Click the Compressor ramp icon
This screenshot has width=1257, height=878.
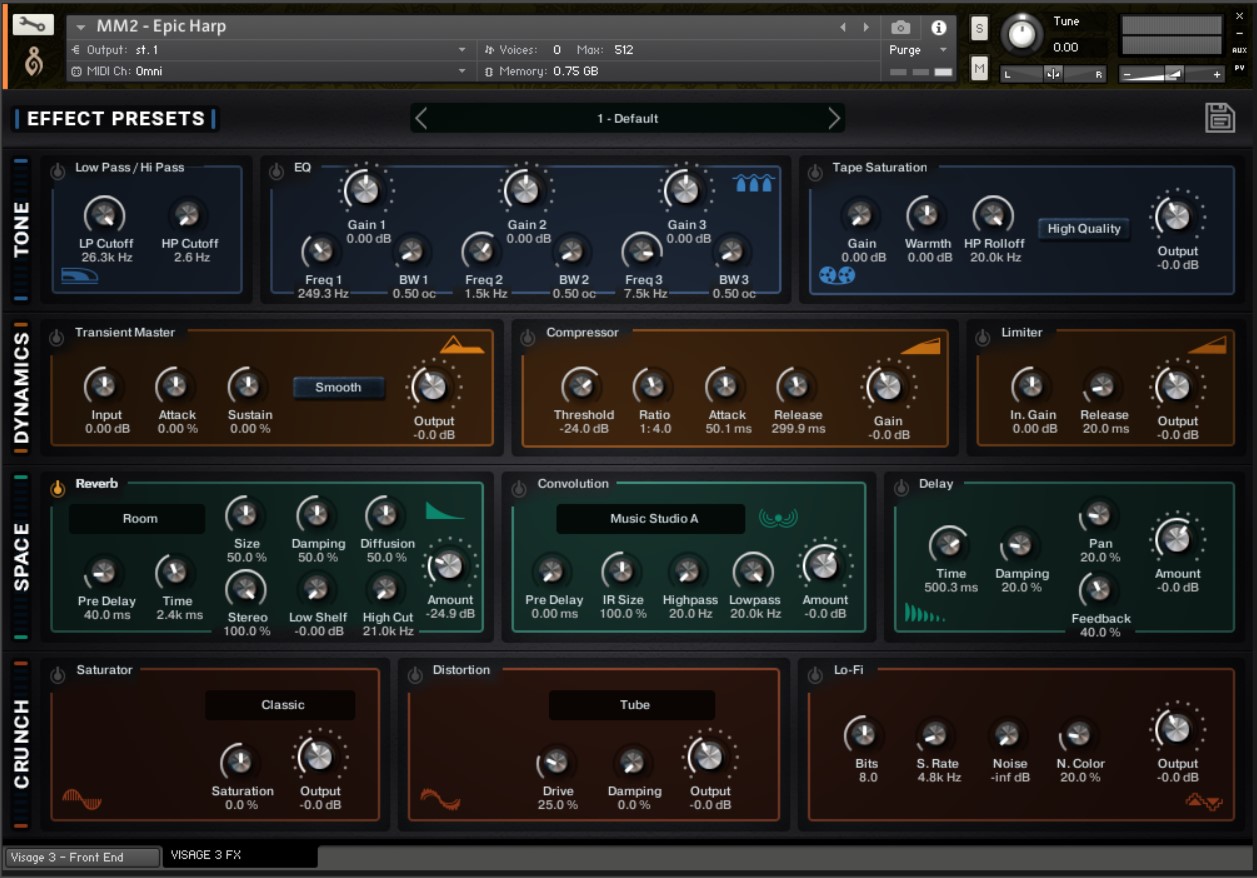921,345
